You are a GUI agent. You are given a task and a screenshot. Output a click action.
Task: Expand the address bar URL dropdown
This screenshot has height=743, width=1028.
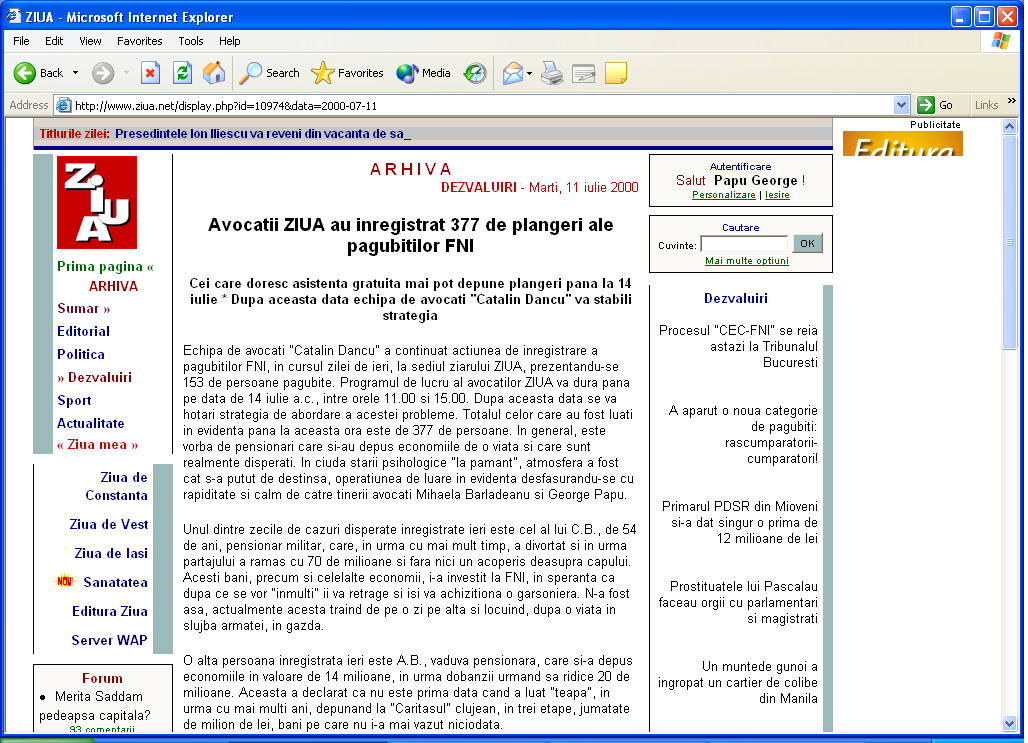tap(901, 105)
